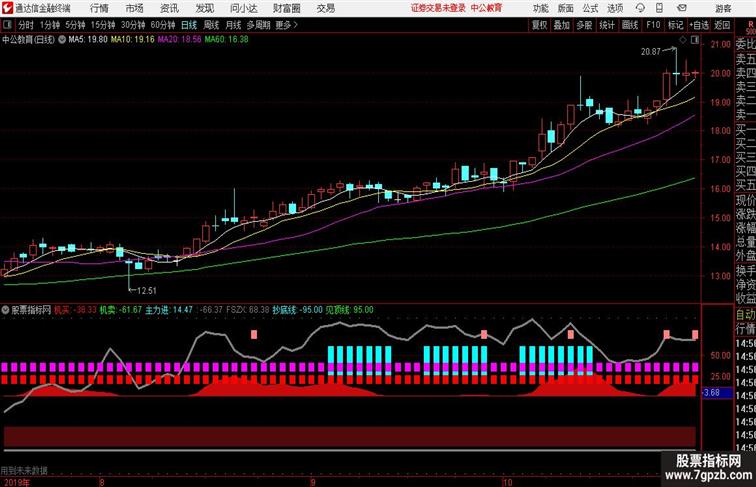Switch to 30分钟 period tab
The image size is (756, 487).
tap(133, 25)
